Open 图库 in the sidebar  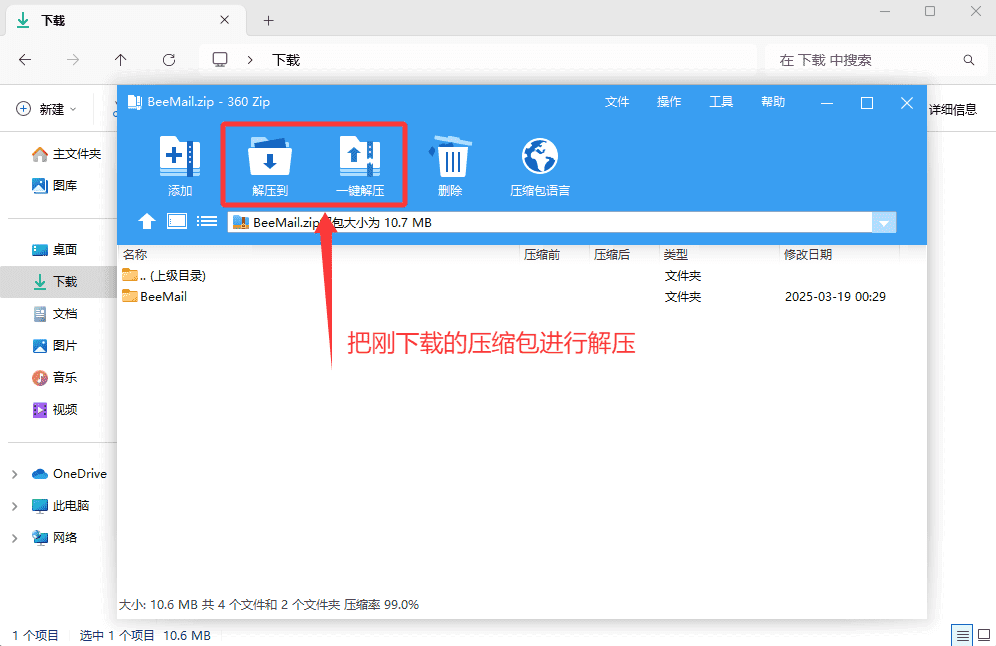pos(55,185)
